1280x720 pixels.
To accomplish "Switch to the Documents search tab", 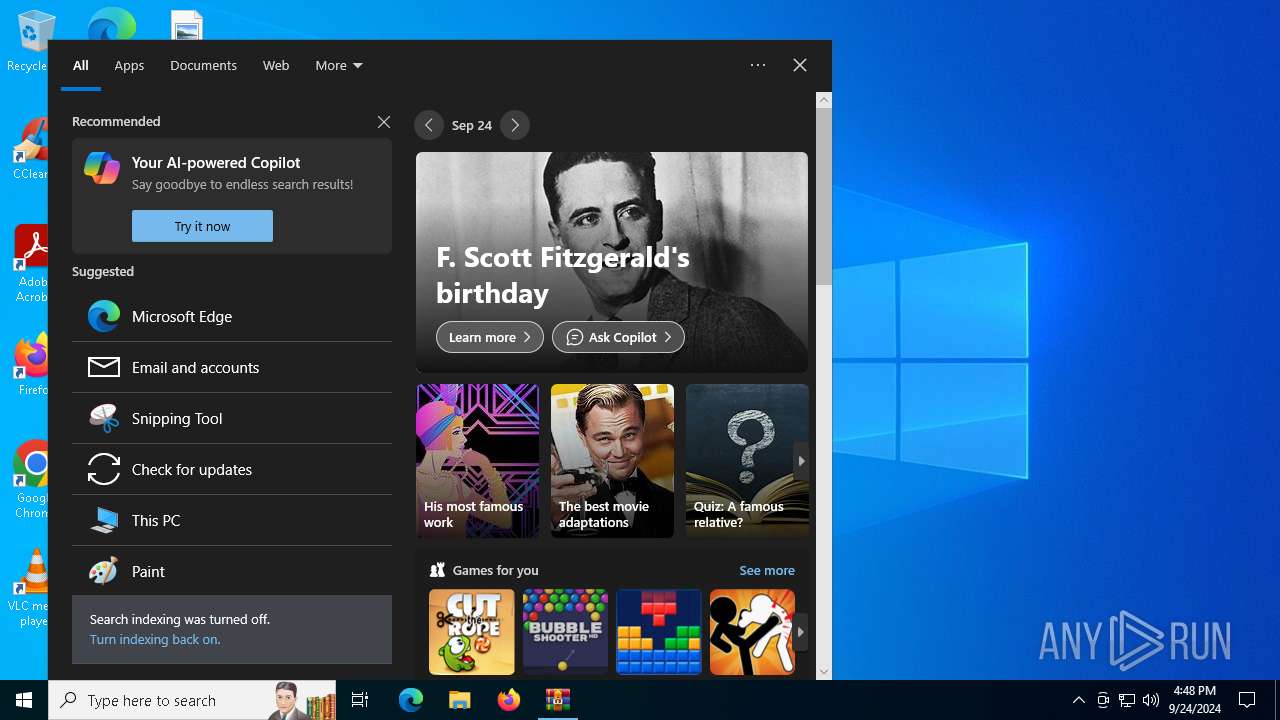I will [203, 65].
